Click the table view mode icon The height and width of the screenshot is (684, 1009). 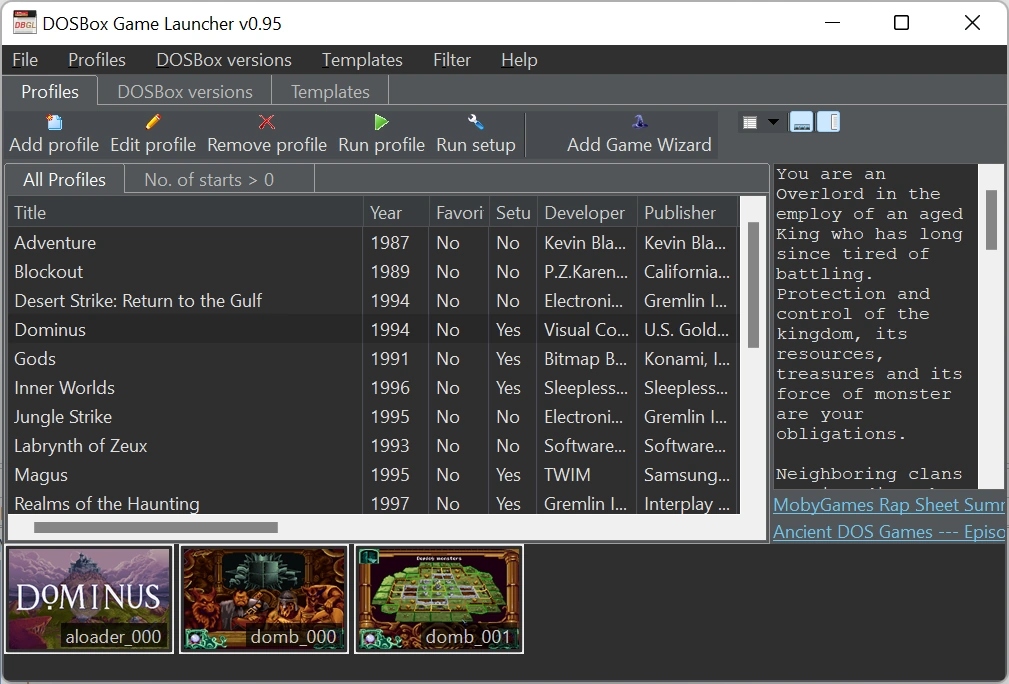coord(750,123)
